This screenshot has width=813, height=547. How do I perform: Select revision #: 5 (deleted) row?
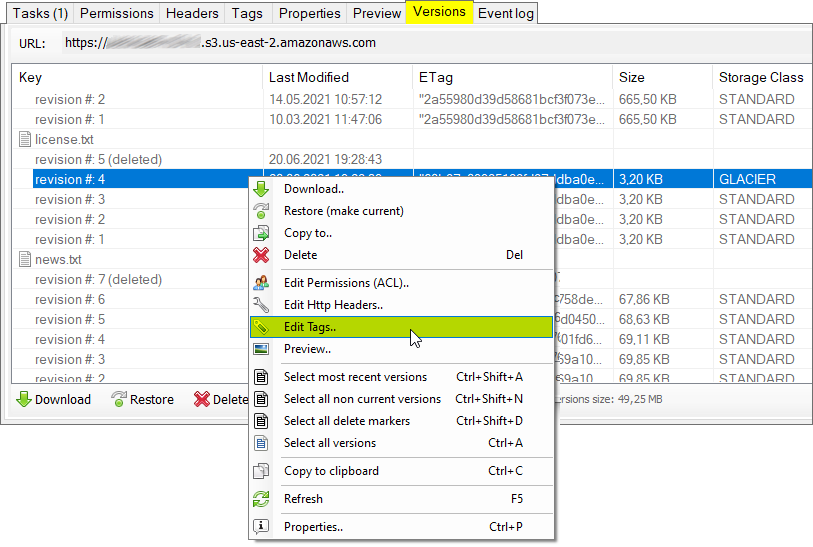coord(412,159)
